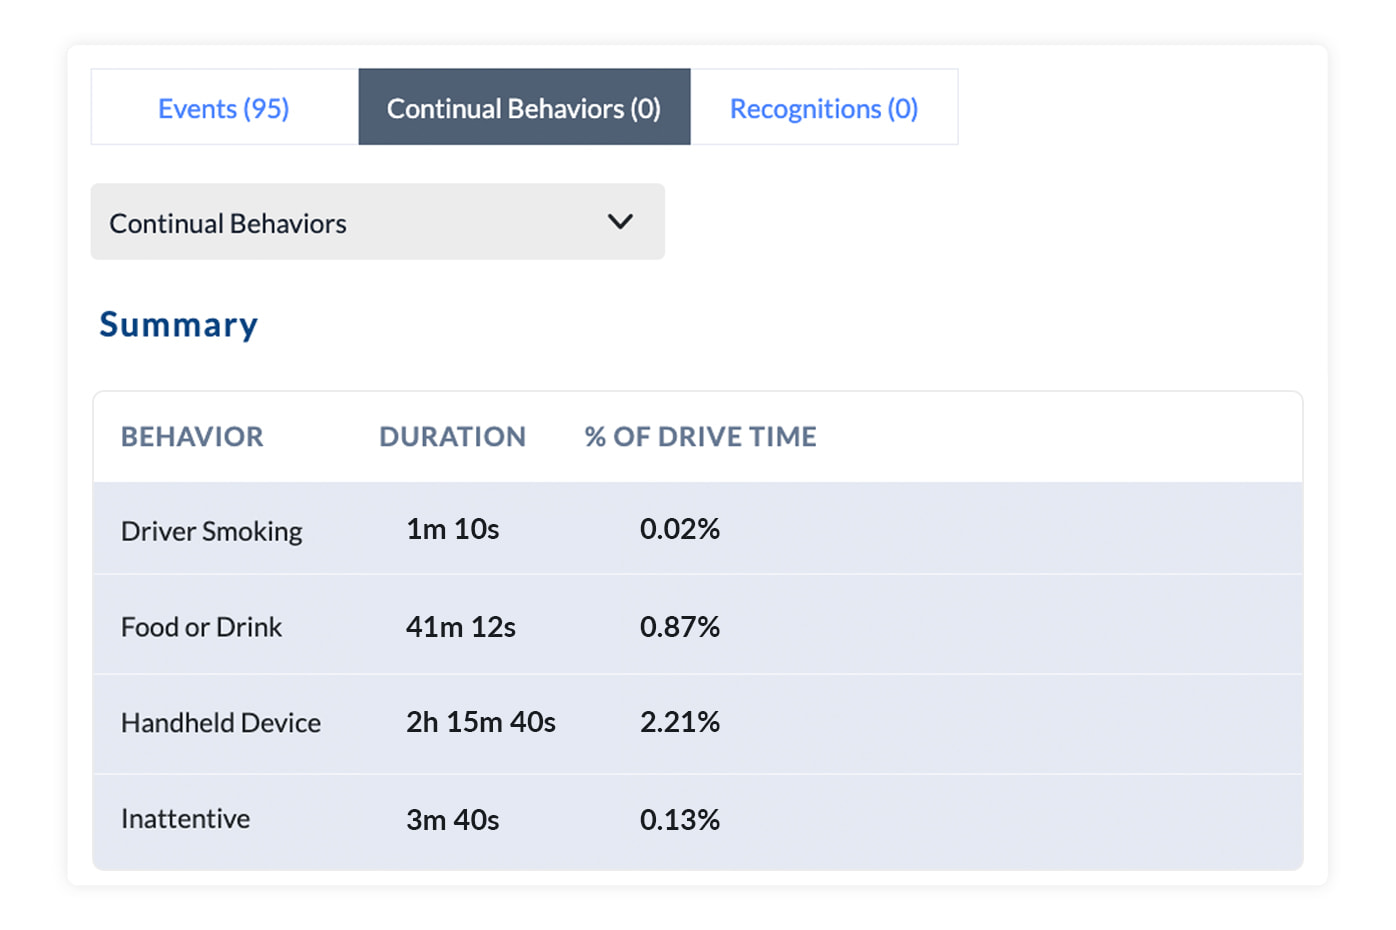Switch to the Events (95) tab
The image size is (1396, 930).
point(223,108)
